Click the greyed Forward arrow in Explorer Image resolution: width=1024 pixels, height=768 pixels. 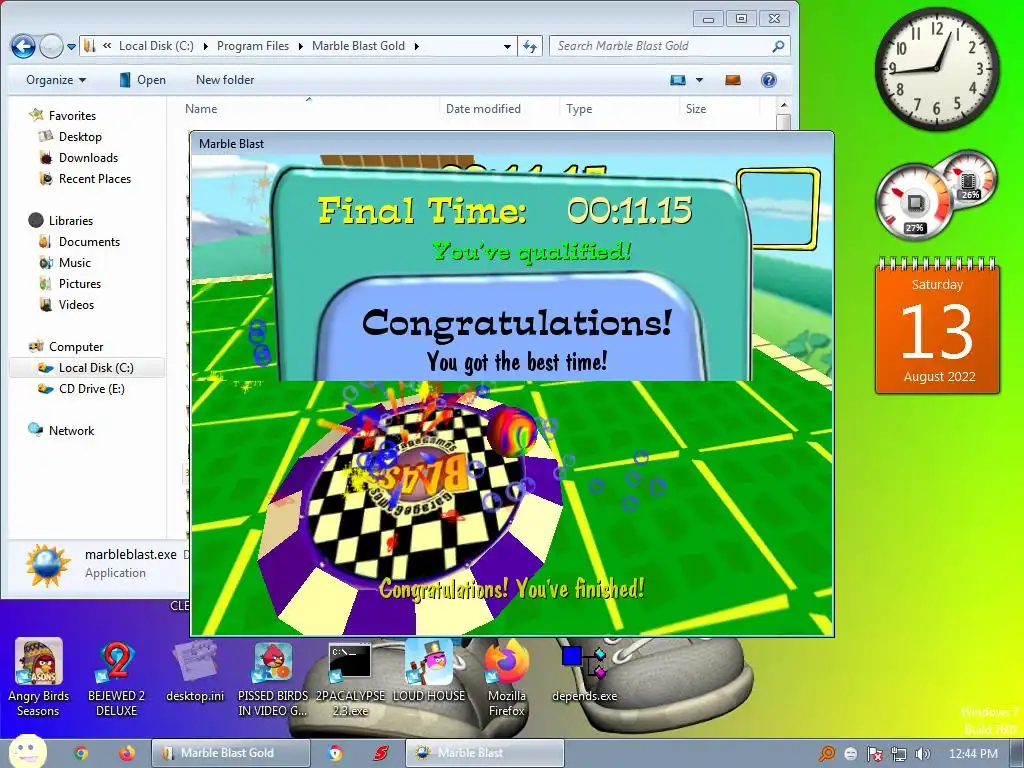(51, 46)
